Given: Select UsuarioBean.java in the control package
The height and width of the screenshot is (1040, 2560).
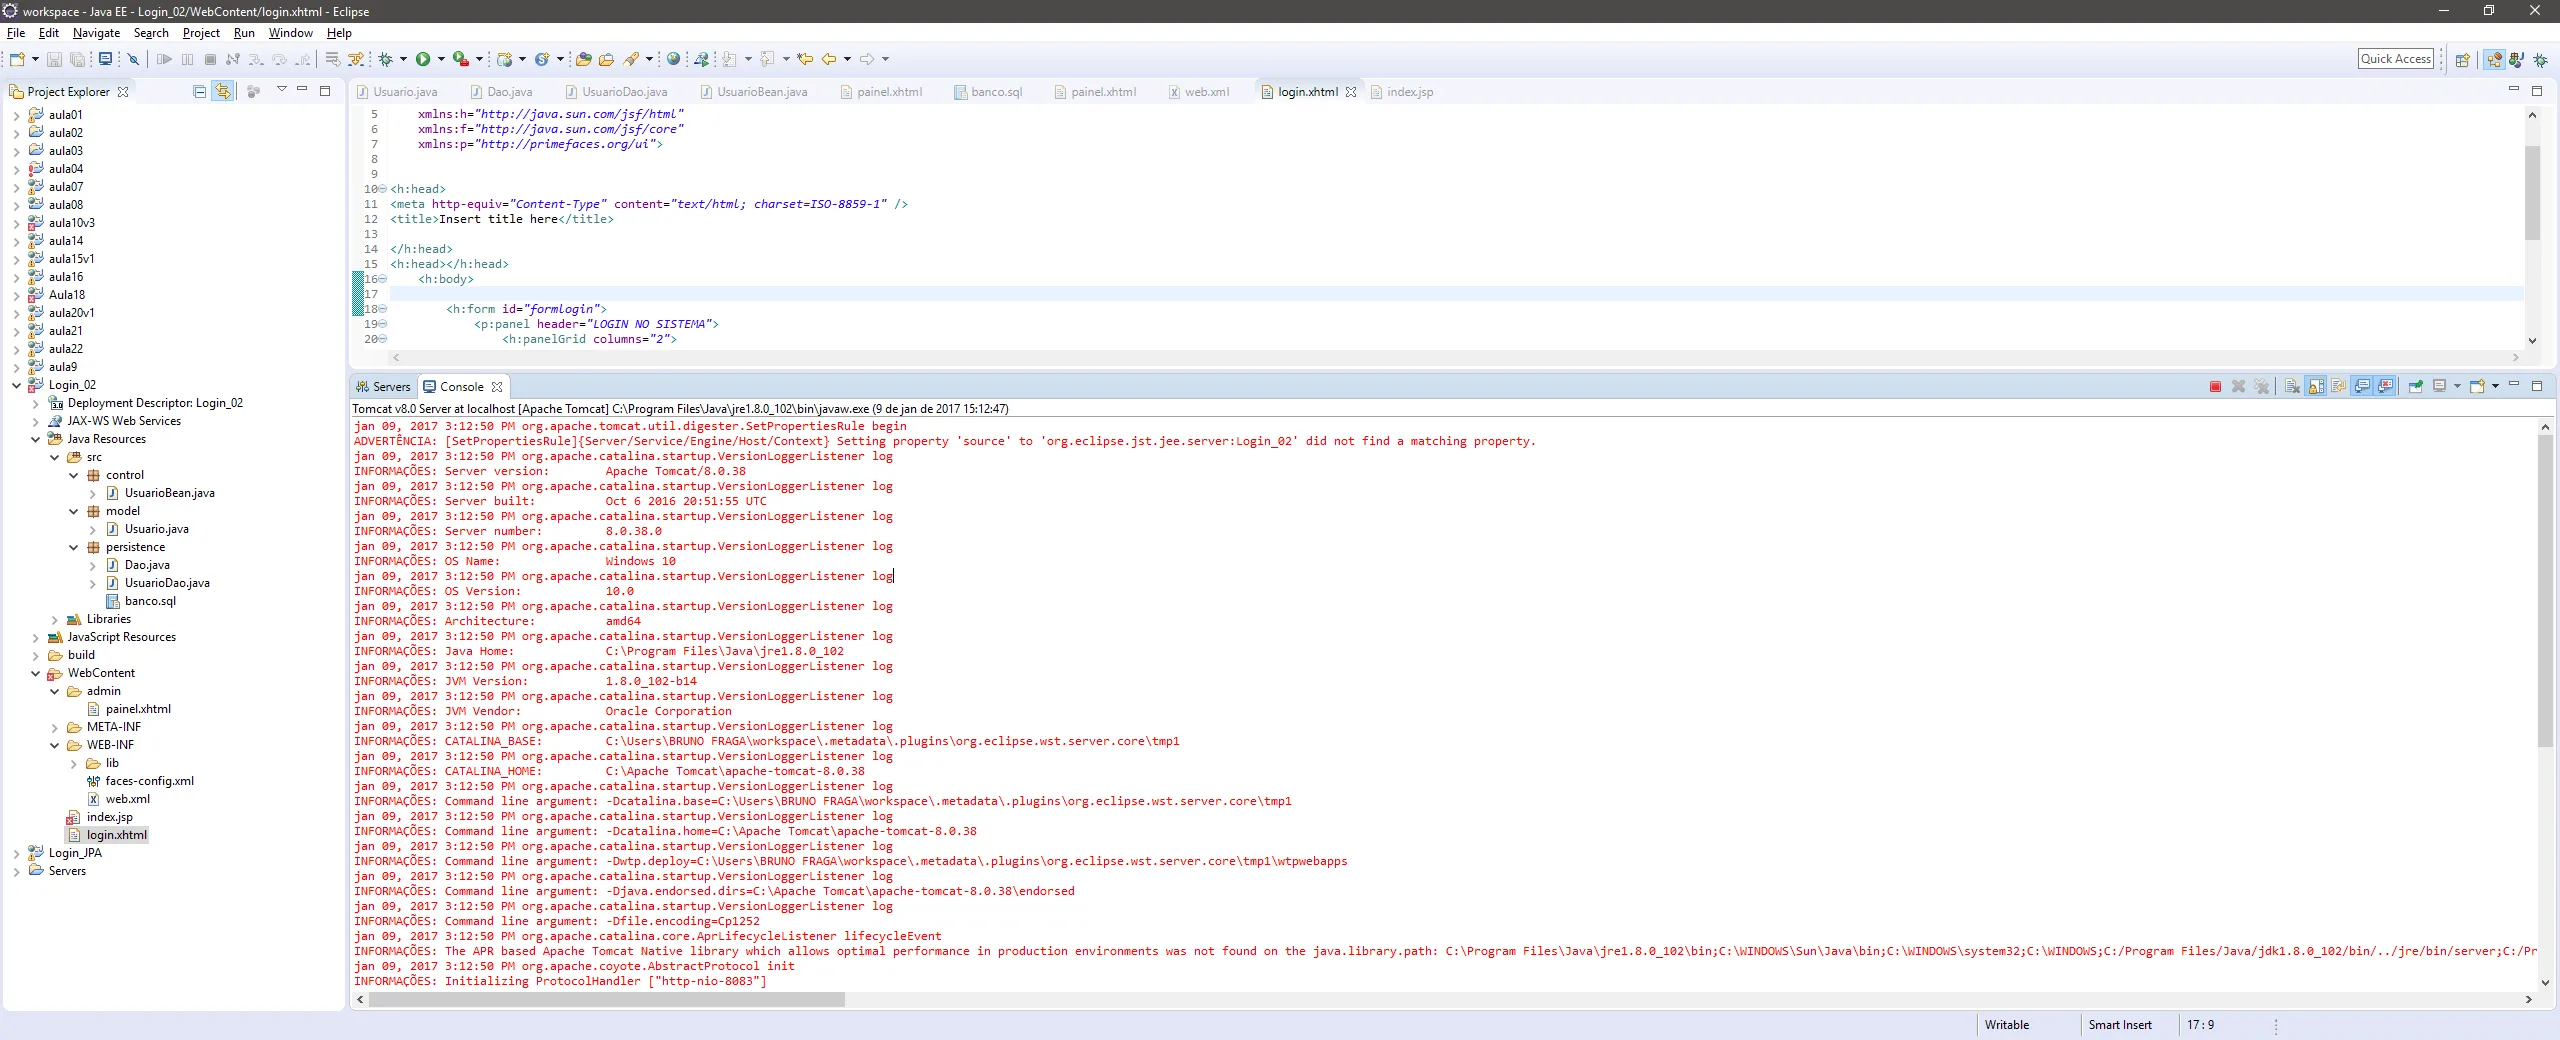Looking at the screenshot, I should click(x=169, y=493).
